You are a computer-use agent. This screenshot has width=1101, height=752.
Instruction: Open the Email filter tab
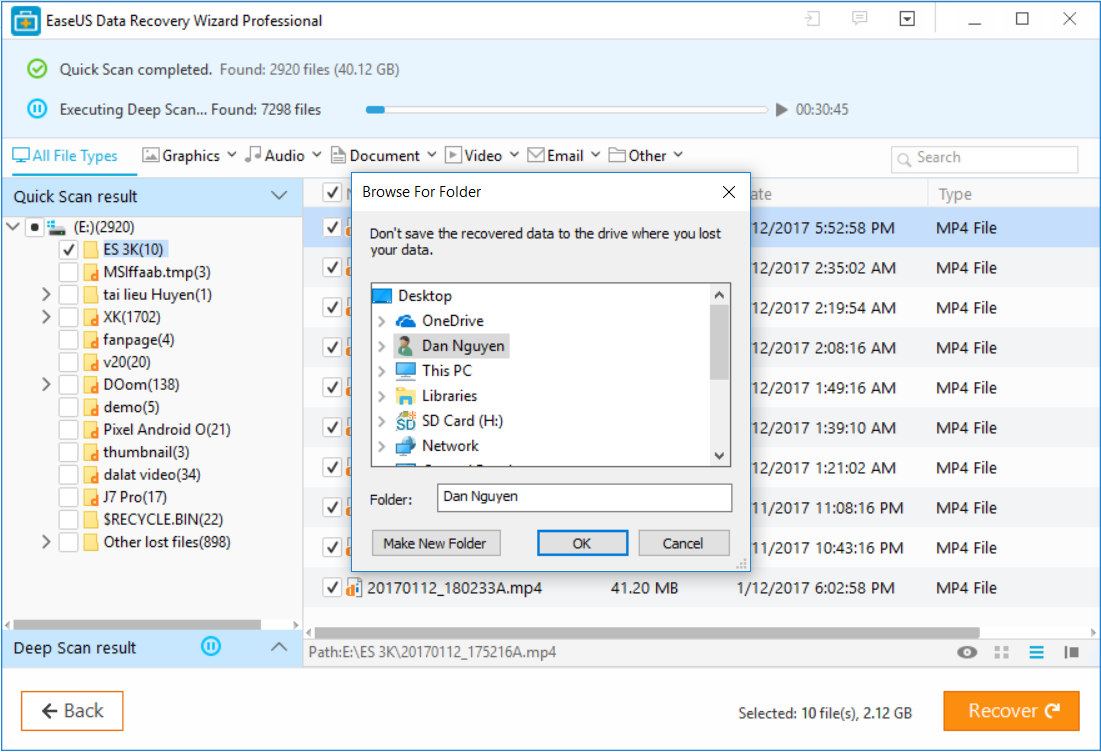[564, 155]
